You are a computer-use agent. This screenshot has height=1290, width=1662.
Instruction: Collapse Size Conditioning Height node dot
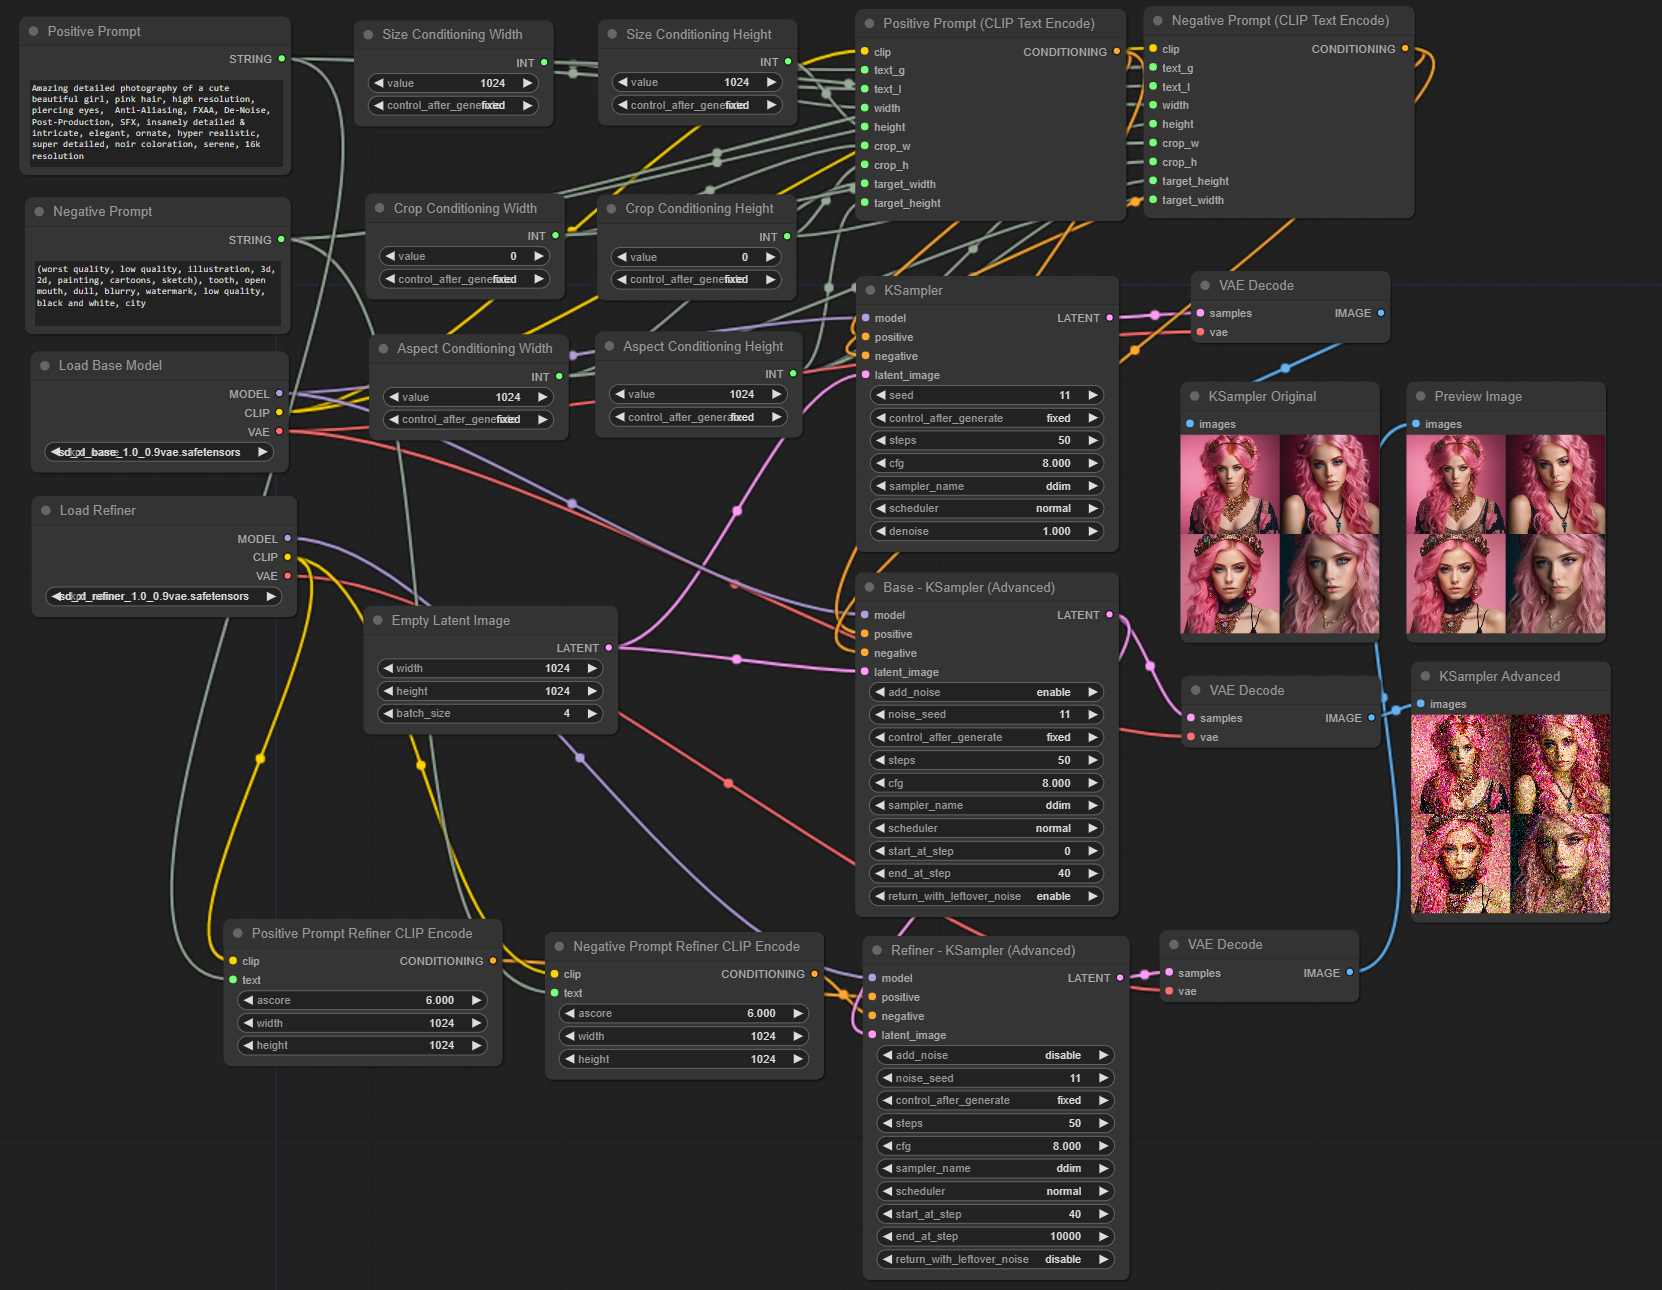tap(612, 34)
